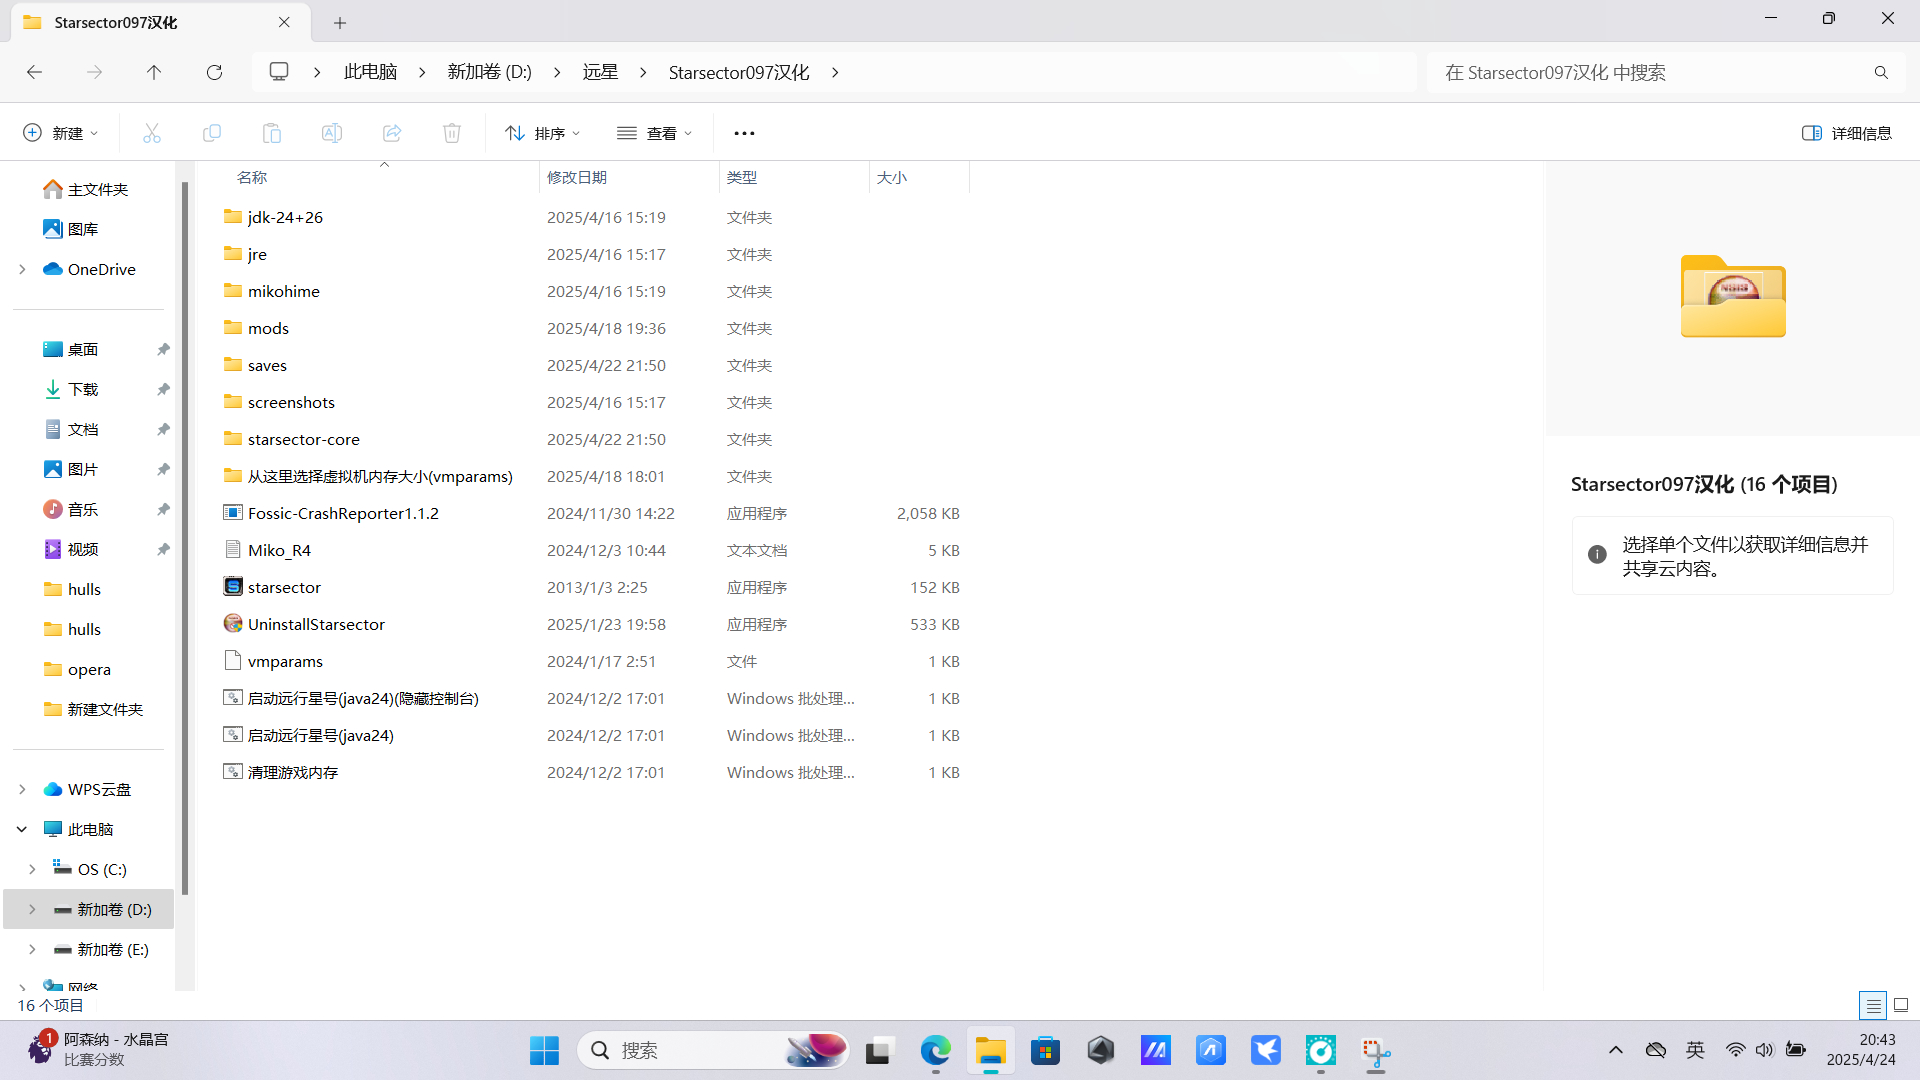This screenshot has height=1080, width=1920.
Task: Click 远星 in the breadcrumb path
Action: click(x=600, y=72)
